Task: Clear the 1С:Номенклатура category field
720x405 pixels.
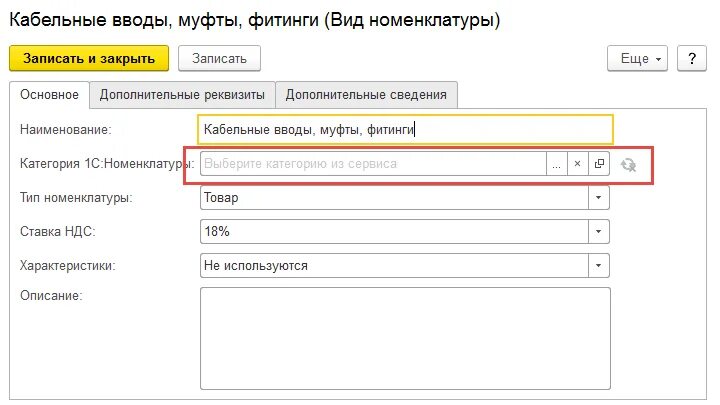Action: click(x=578, y=164)
